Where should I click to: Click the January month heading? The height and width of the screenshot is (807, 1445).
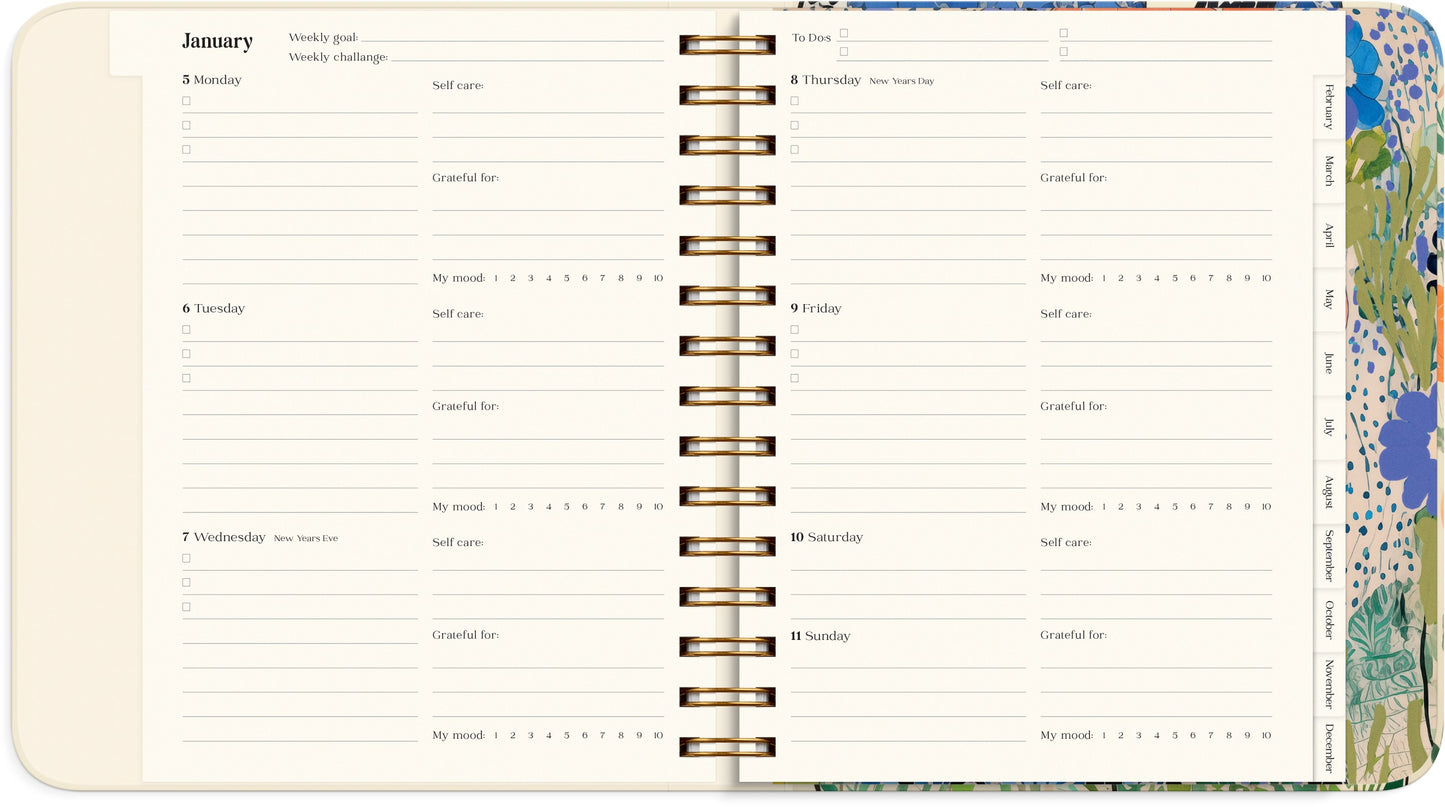[217, 41]
